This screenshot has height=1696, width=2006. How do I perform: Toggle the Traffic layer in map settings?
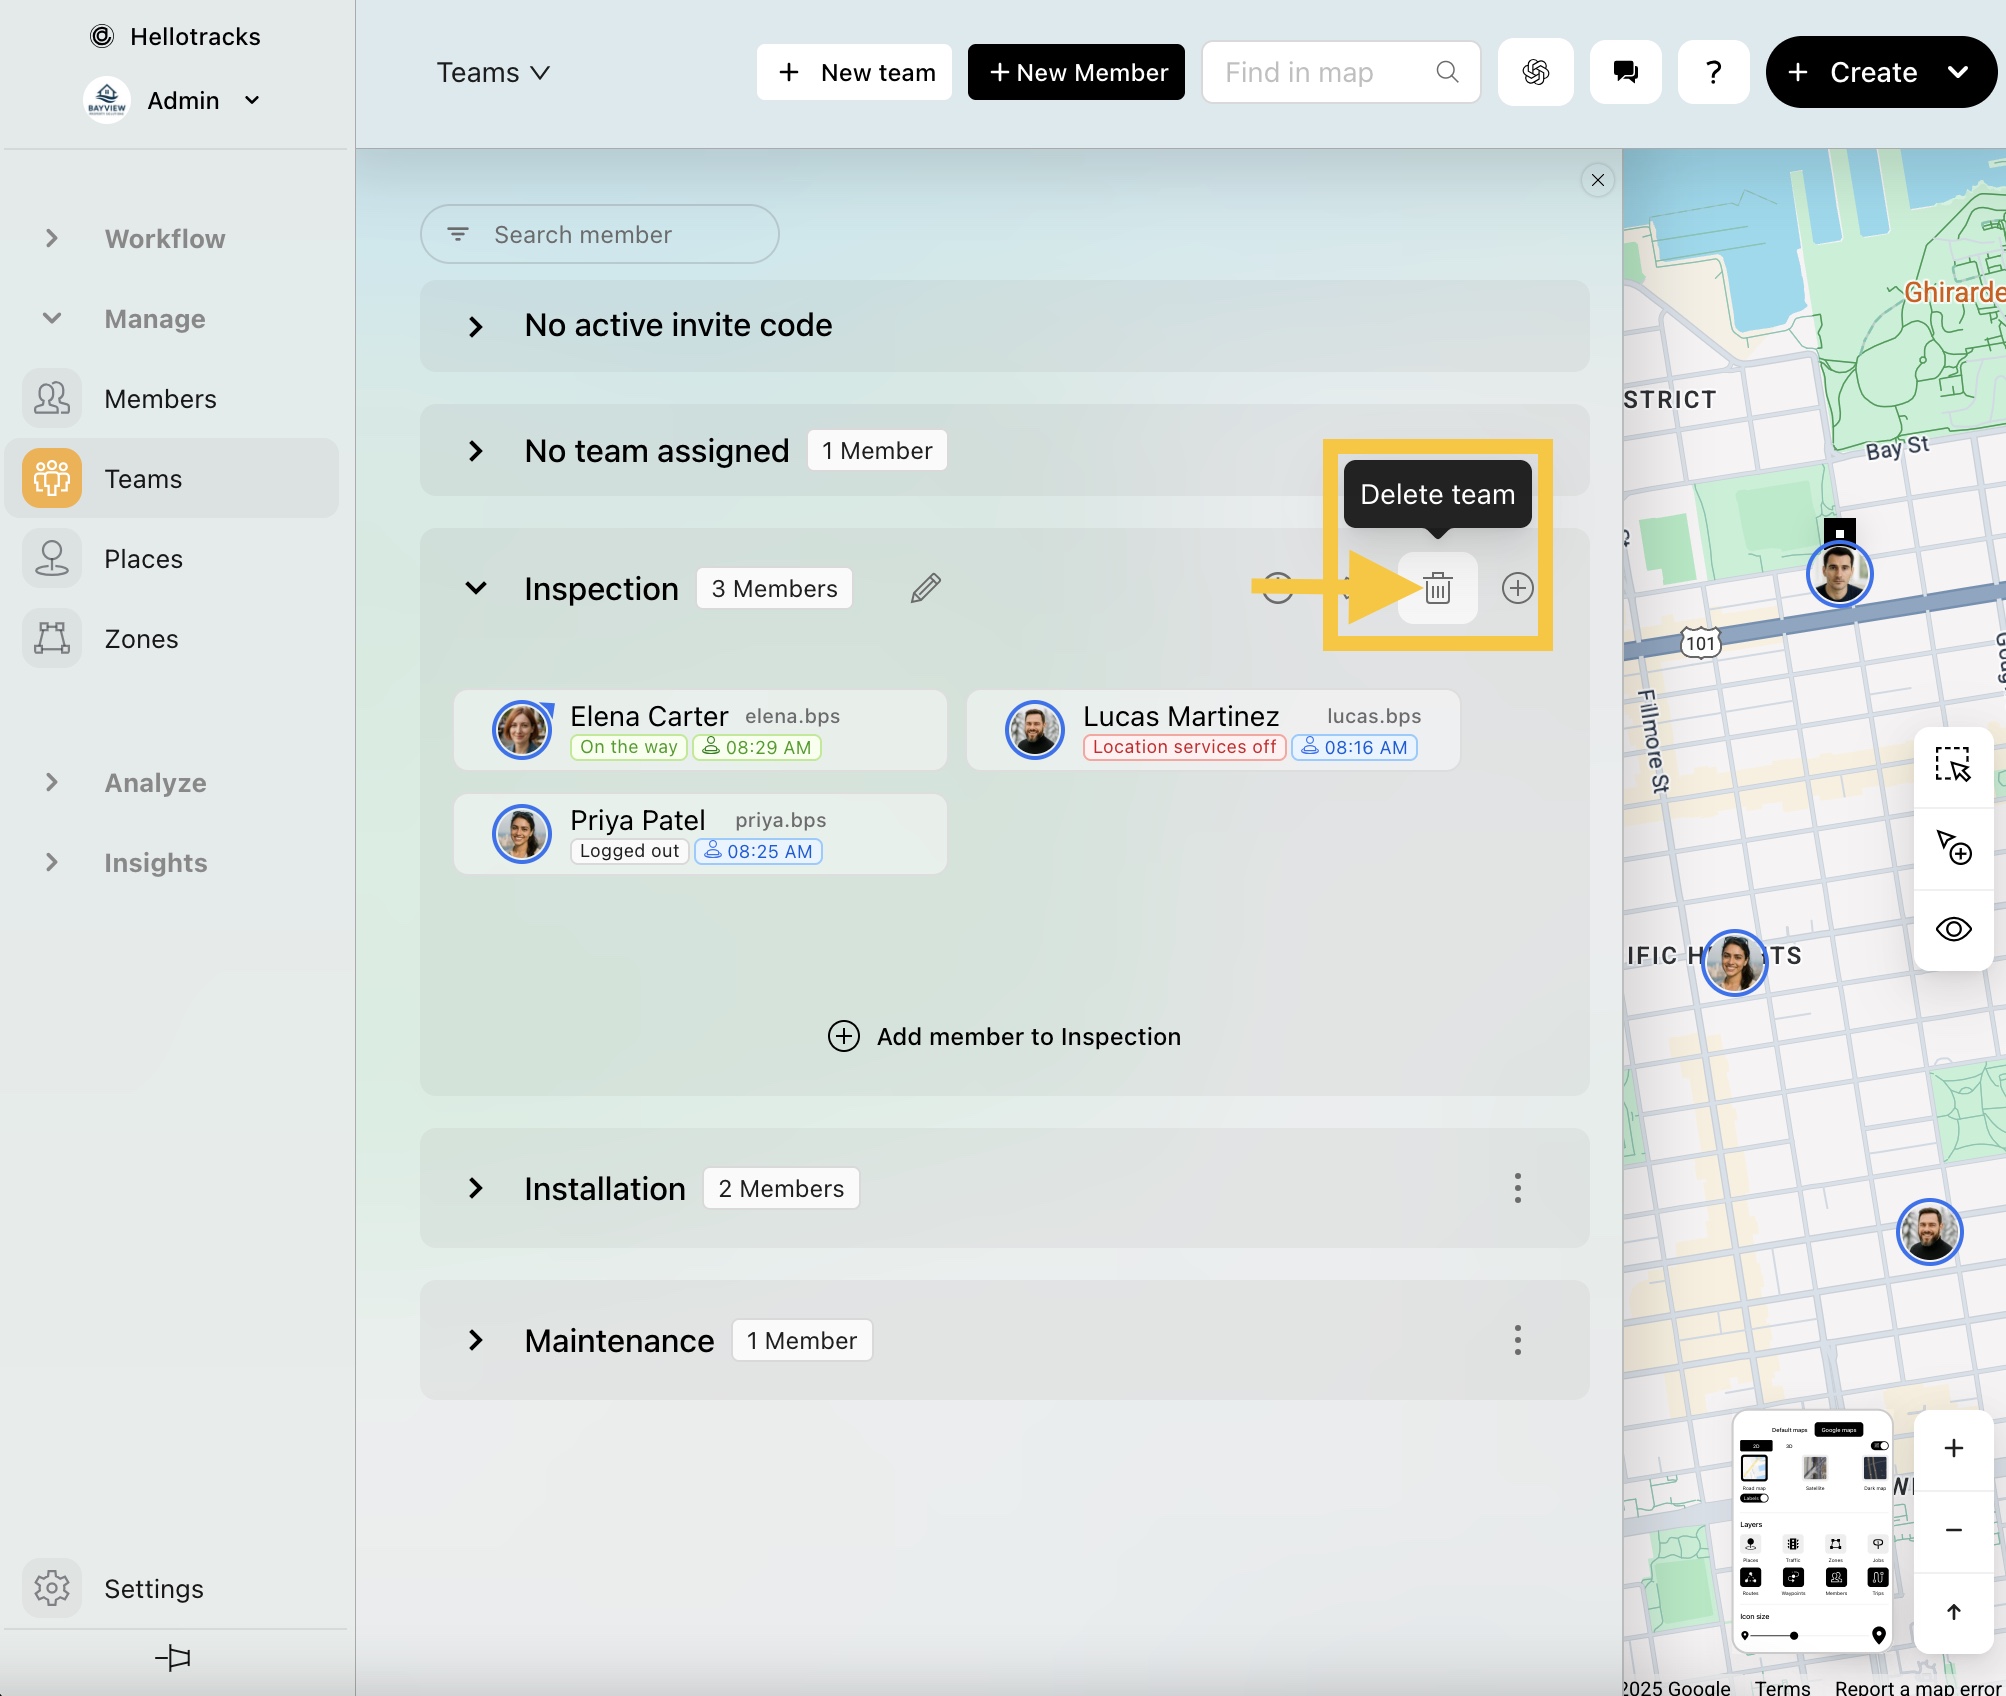1793,1545
